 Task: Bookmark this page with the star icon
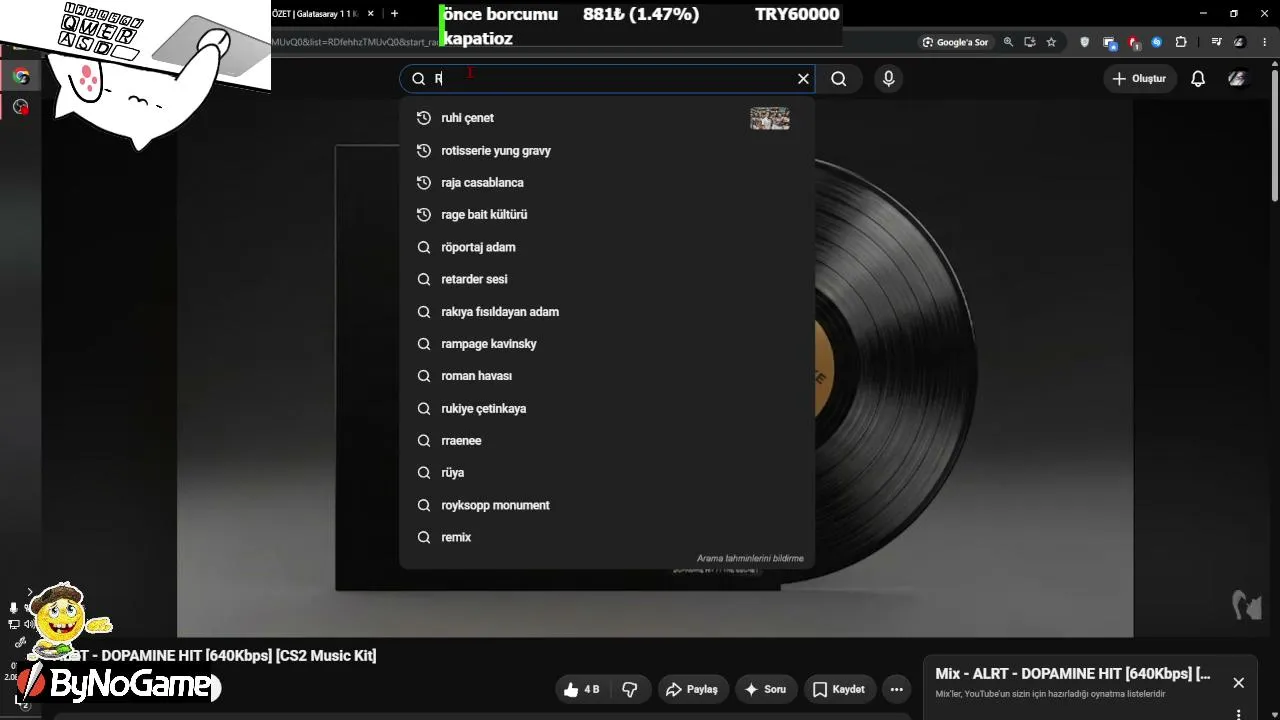click(x=1051, y=42)
